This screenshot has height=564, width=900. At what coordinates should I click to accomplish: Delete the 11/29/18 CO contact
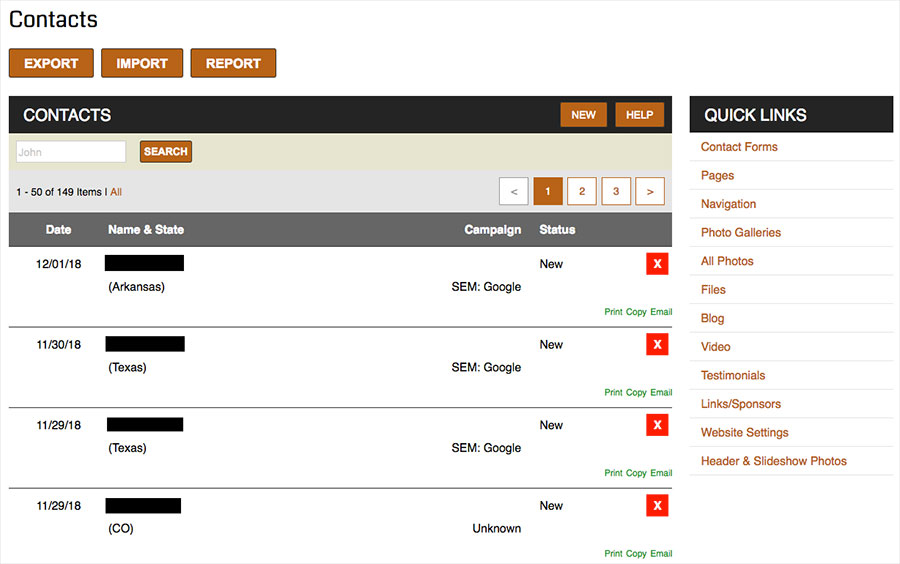657,505
